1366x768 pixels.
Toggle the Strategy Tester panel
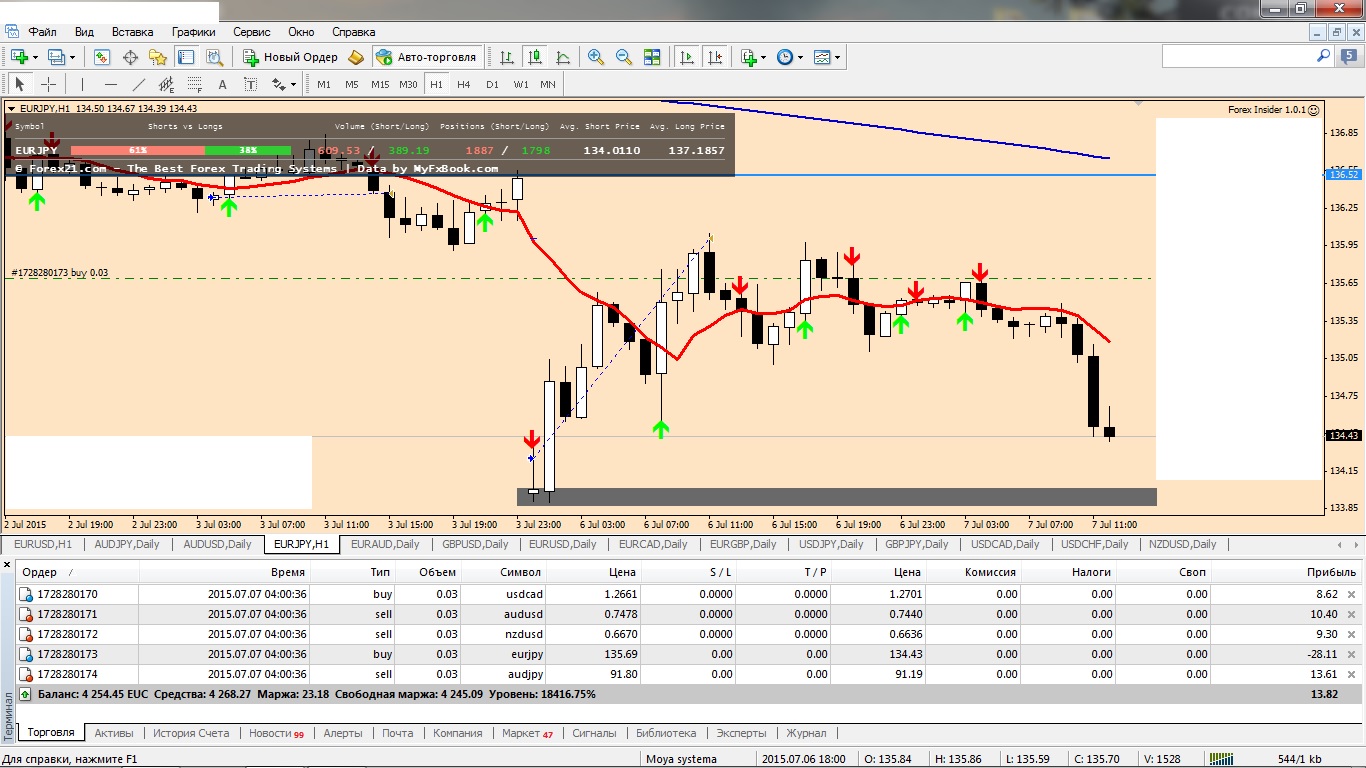pos(213,57)
